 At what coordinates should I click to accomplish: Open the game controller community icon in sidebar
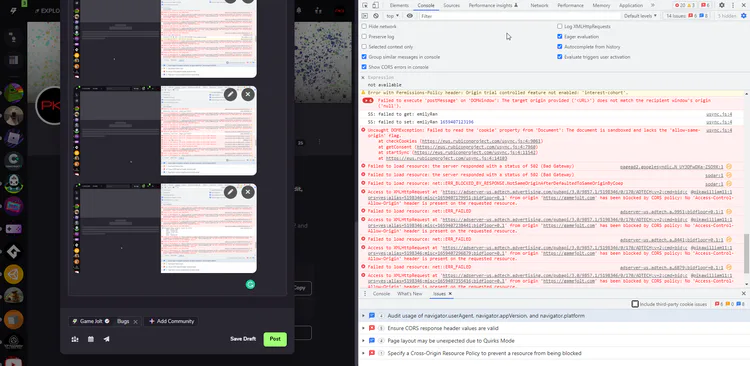tap(13, 229)
